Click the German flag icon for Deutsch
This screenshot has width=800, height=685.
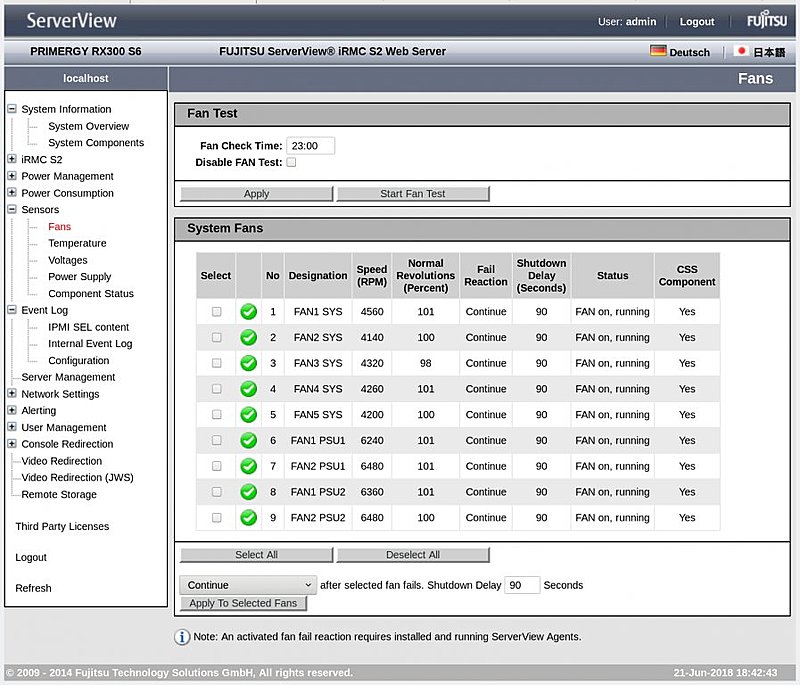pos(658,51)
